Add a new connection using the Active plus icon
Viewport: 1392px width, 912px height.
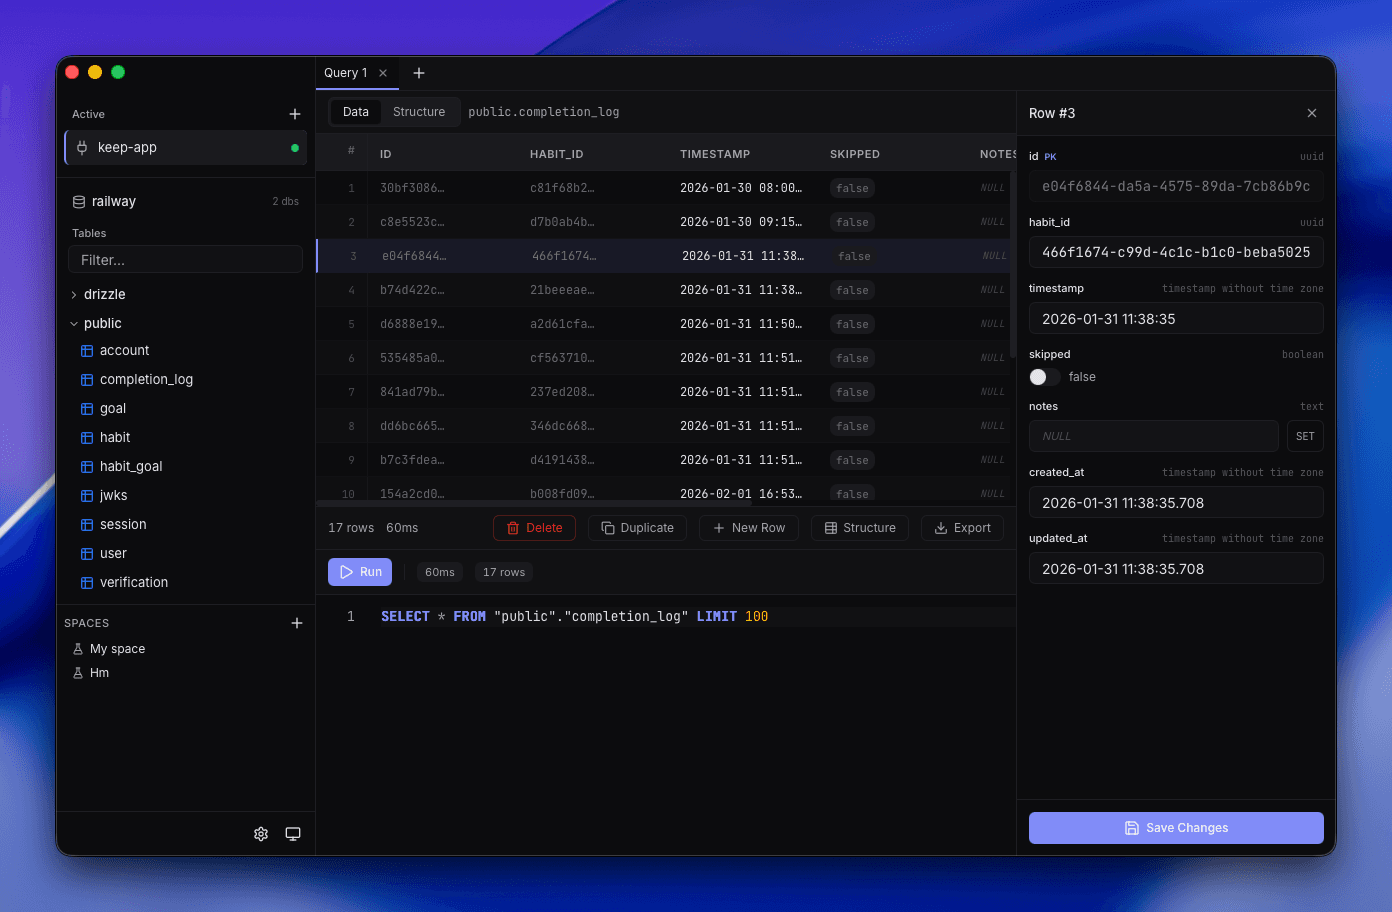click(x=295, y=114)
